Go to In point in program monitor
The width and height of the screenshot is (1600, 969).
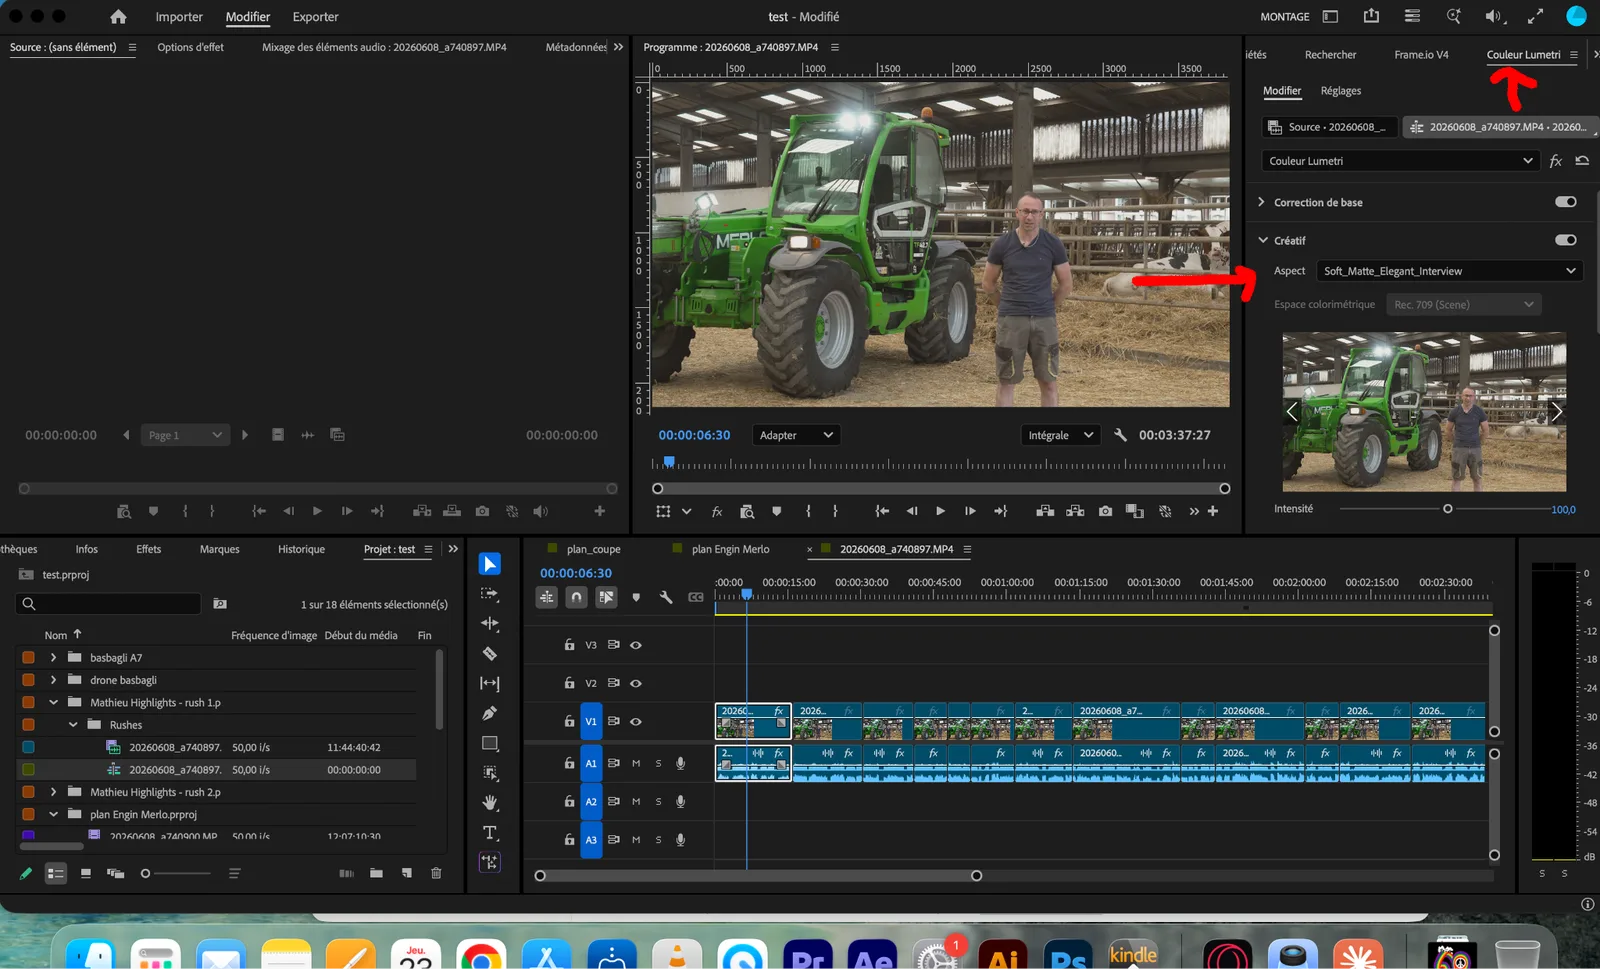(882, 511)
